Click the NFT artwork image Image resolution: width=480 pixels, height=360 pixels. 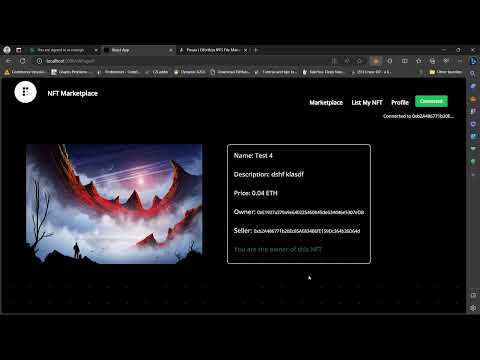pos(114,204)
